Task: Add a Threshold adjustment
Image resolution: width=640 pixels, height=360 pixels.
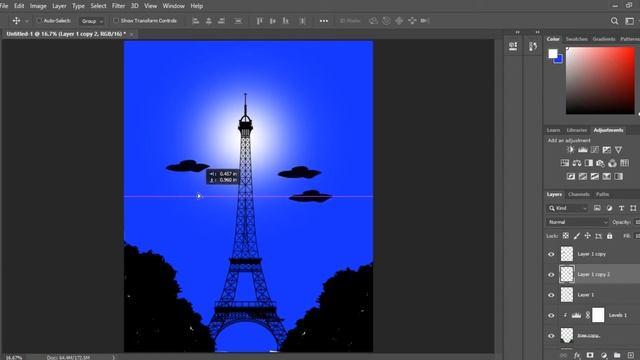Action: tap(595, 176)
